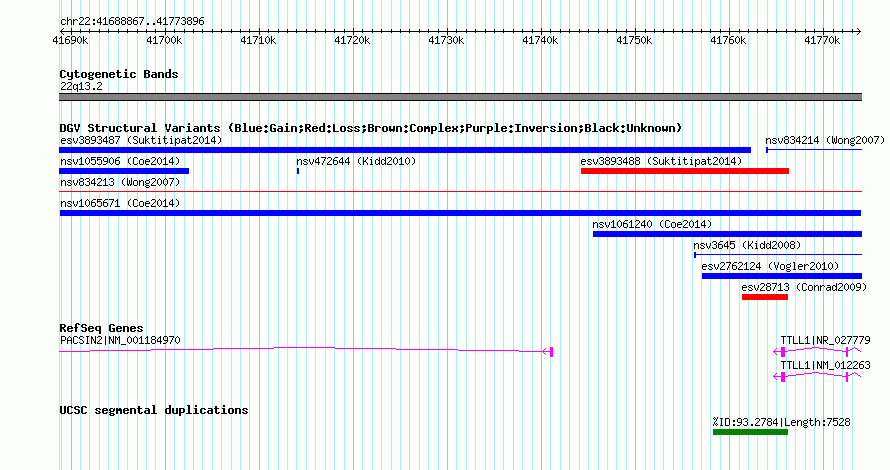Click the 41730k ruler tick label
890x470 pixels.
446,40
